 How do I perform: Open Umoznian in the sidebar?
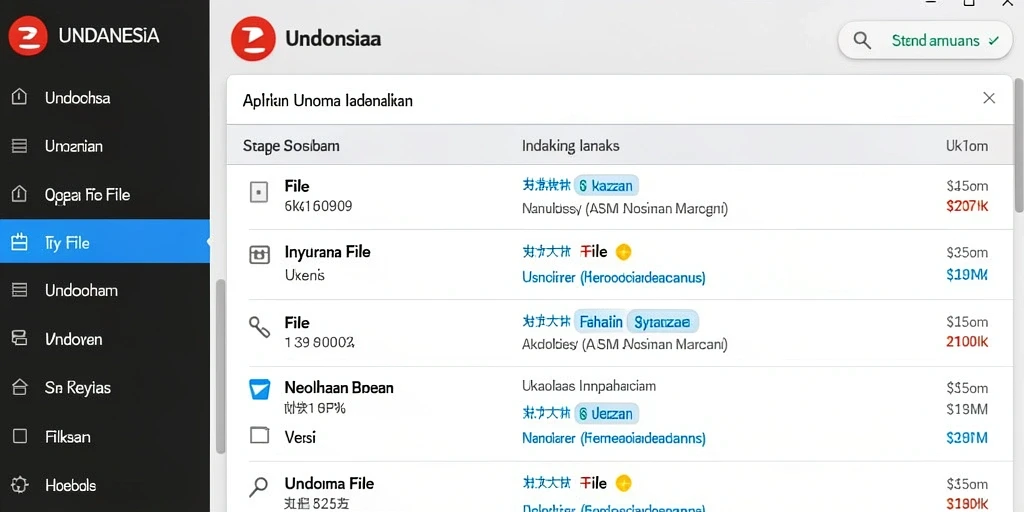tap(104, 146)
